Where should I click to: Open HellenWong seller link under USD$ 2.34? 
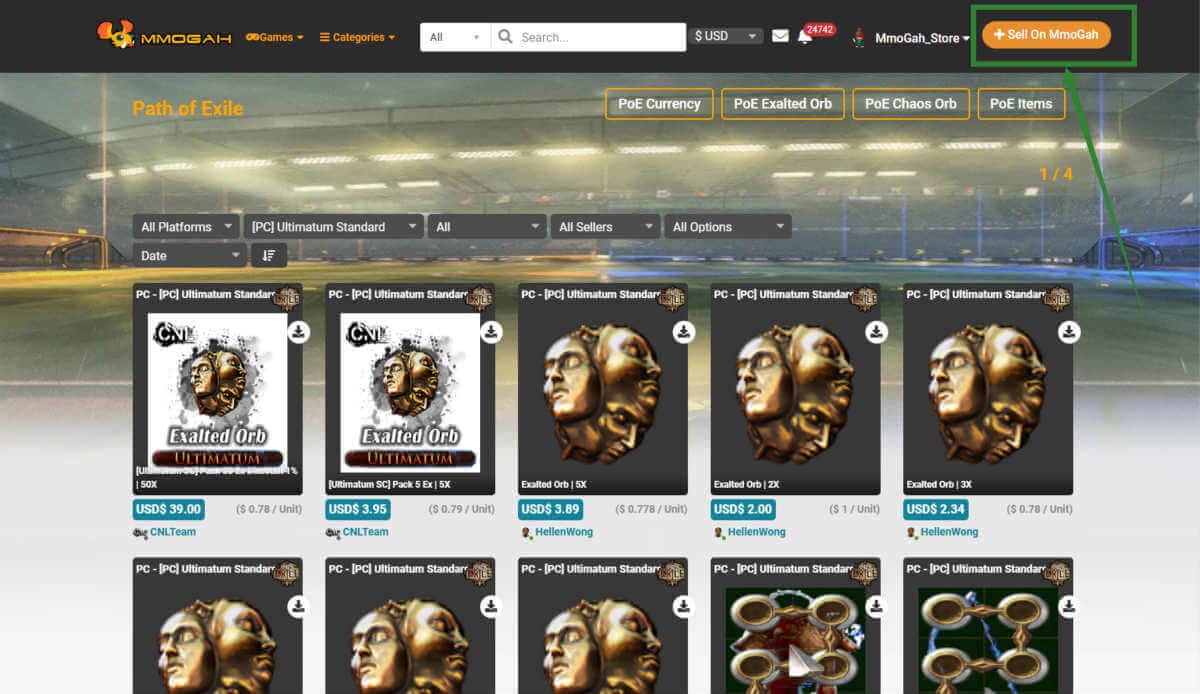tap(950, 532)
